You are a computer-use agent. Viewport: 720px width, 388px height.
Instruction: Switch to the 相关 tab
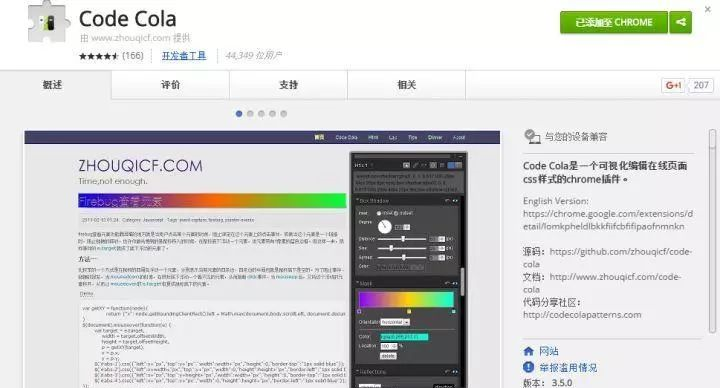tap(406, 85)
